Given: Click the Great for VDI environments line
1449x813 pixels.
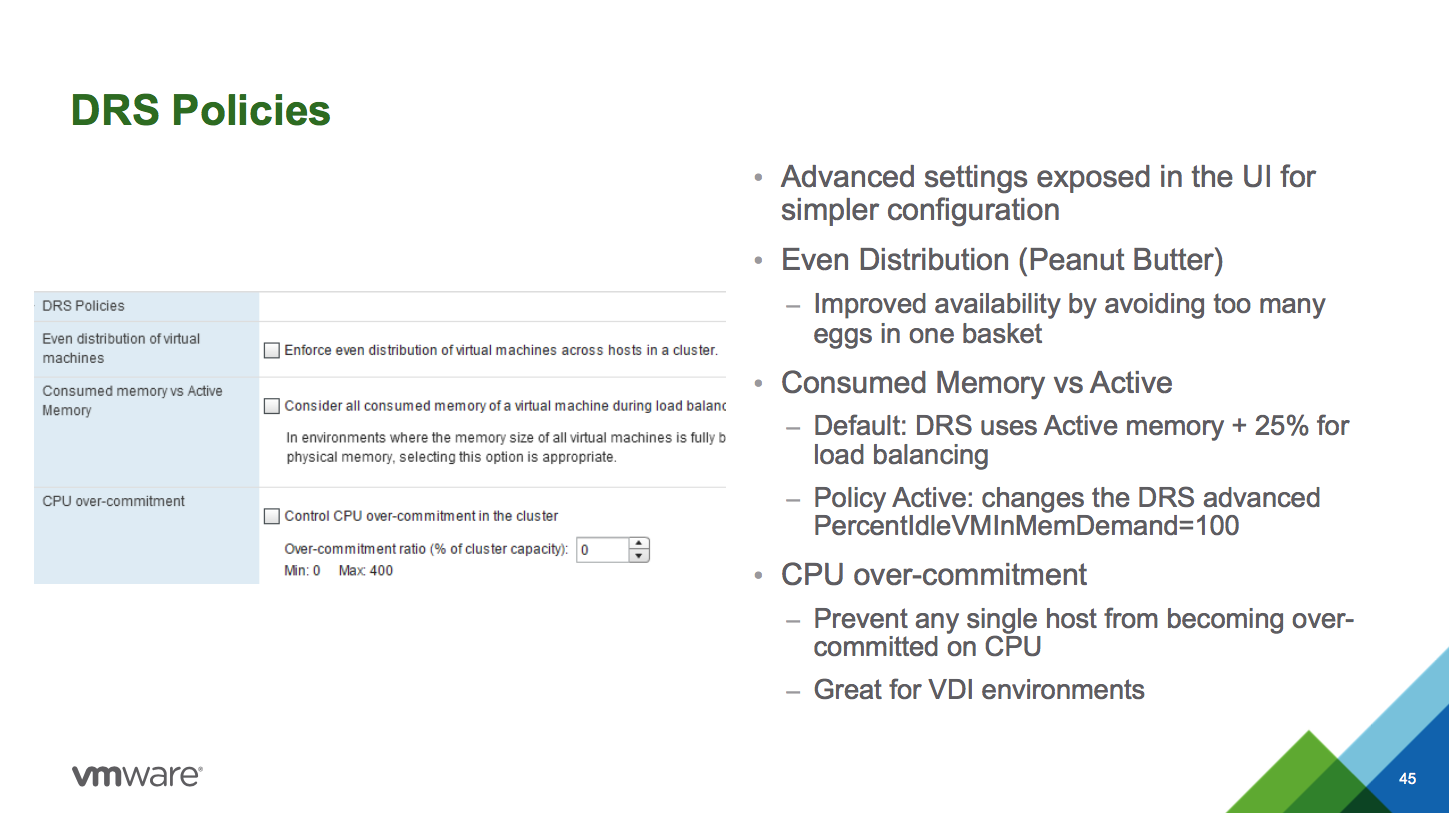Looking at the screenshot, I should (979, 689).
